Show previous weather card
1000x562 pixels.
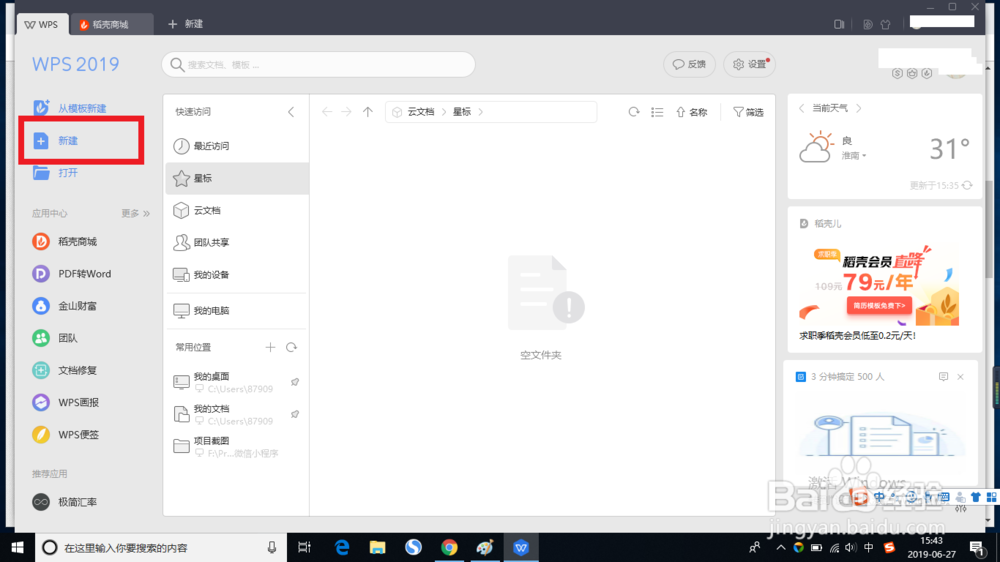[x=802, y=108]
